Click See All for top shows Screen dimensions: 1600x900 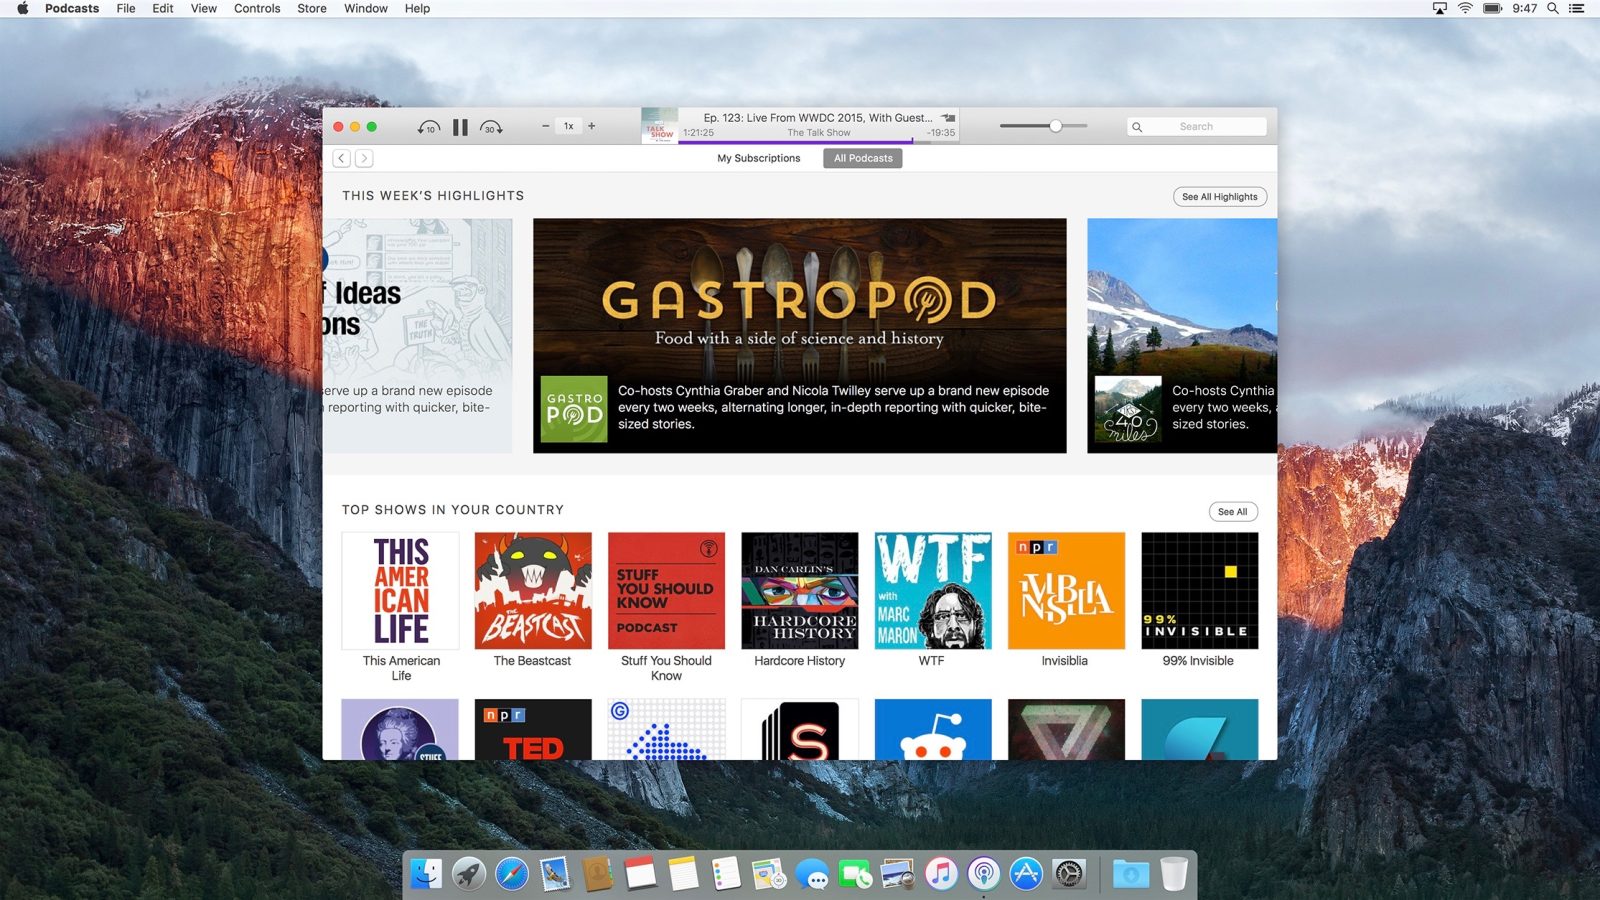(1232, 512)
